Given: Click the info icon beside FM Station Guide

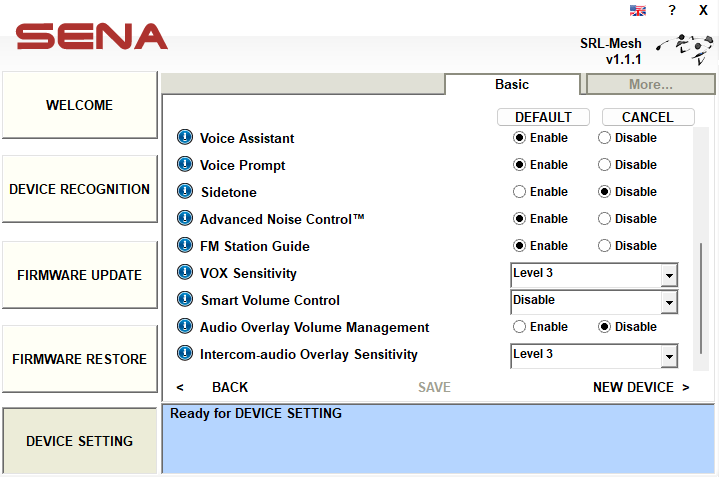Looking at the screenshot, I should tap(184, 246).
